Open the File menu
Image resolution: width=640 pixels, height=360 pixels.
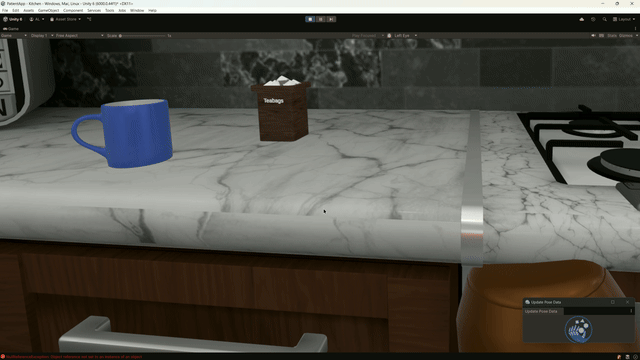coord(5,10)
